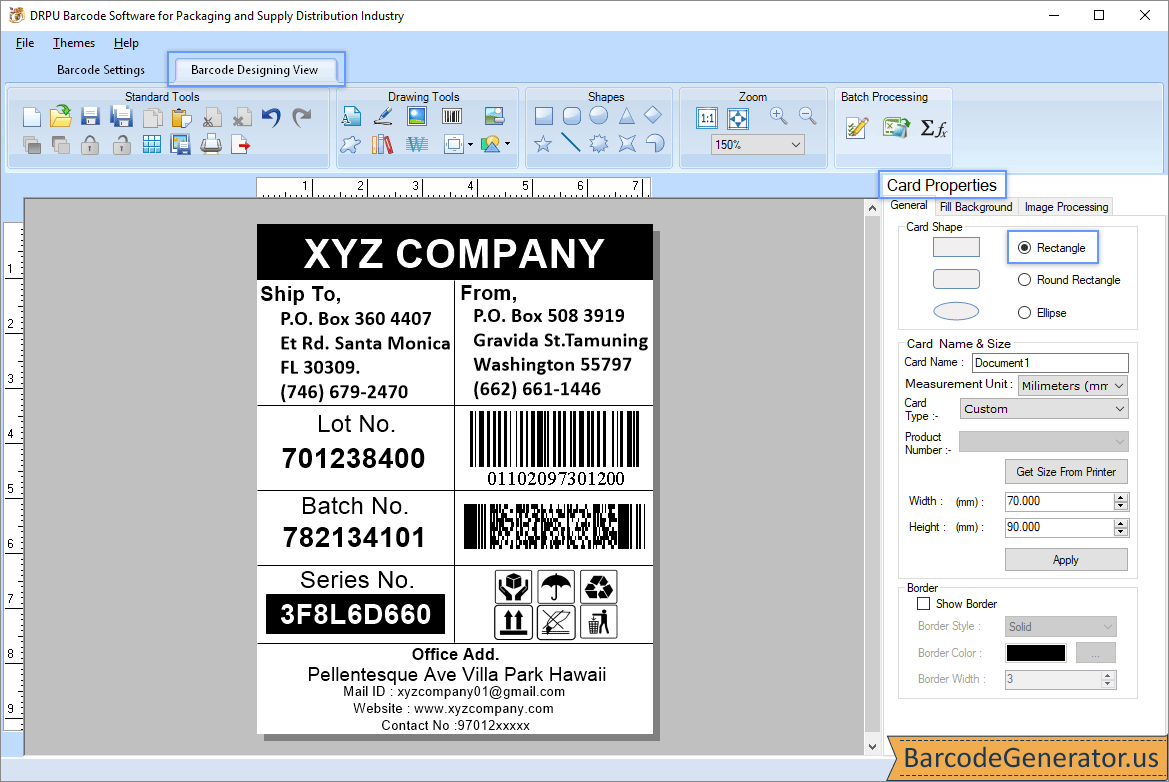Select the line drawing tool

tap(570, 142)
